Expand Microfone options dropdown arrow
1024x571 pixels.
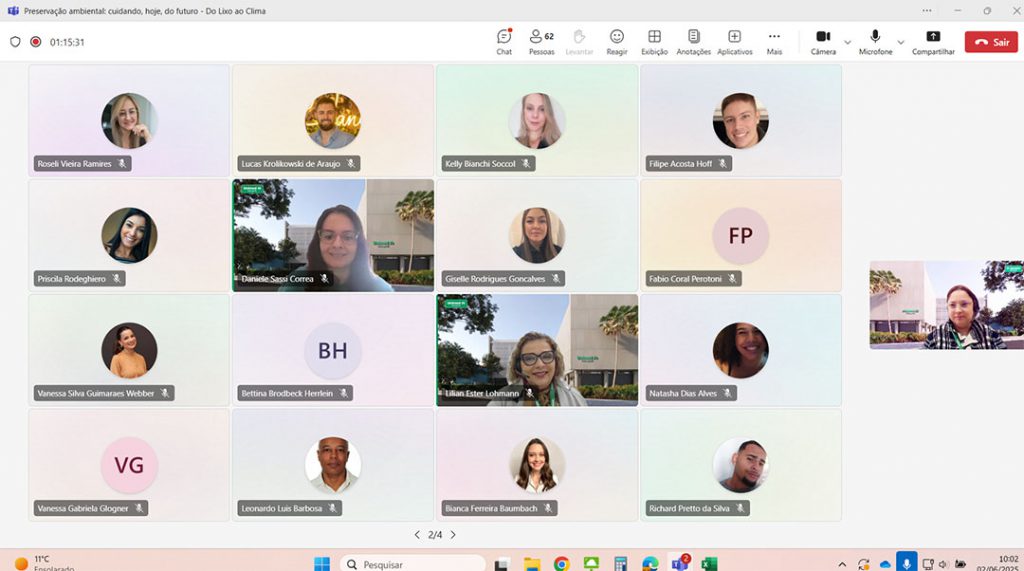(x=901, y=42)
